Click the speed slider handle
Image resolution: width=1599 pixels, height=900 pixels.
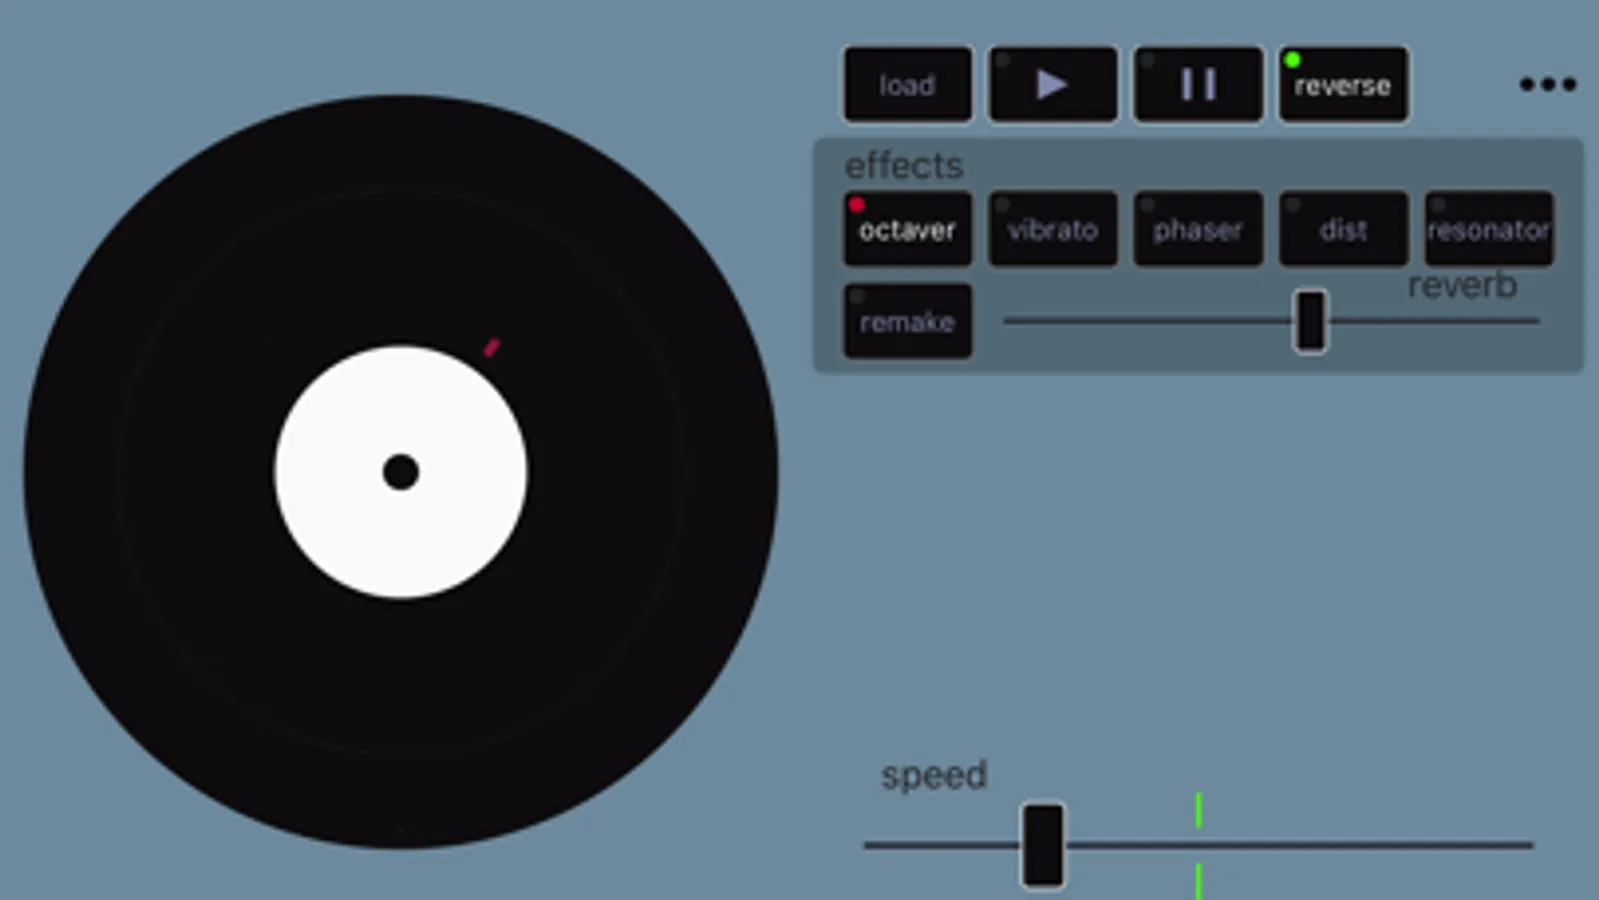(x=1043, y=845)
